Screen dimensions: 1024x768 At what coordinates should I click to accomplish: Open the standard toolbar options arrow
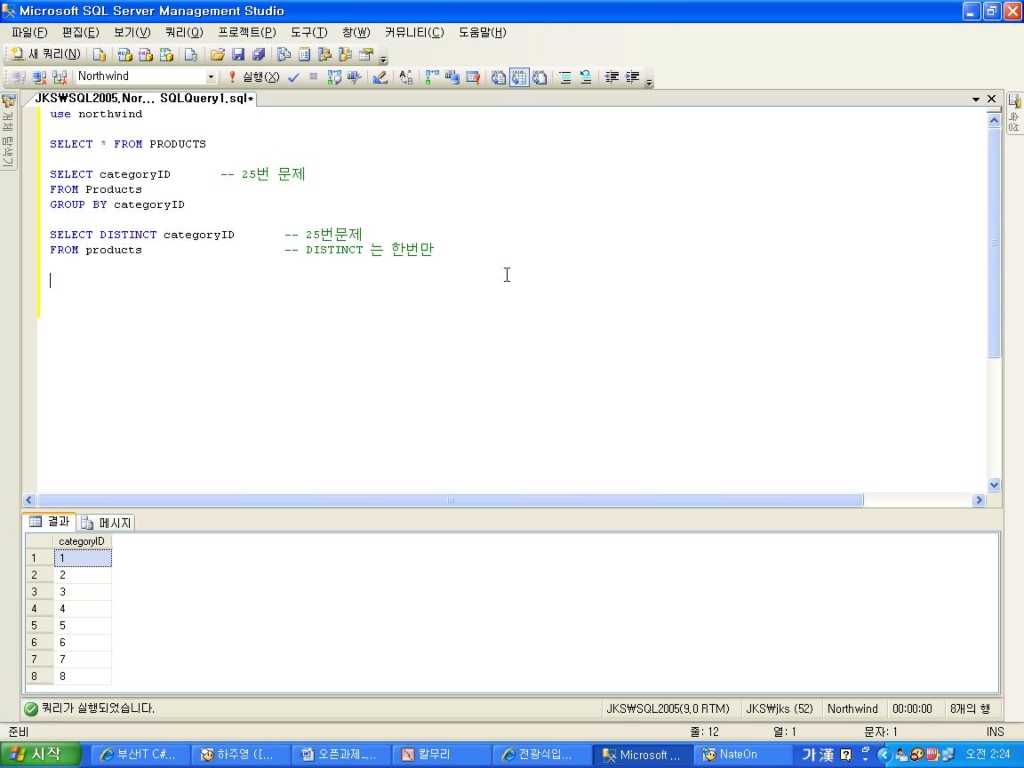coord(383,57)
